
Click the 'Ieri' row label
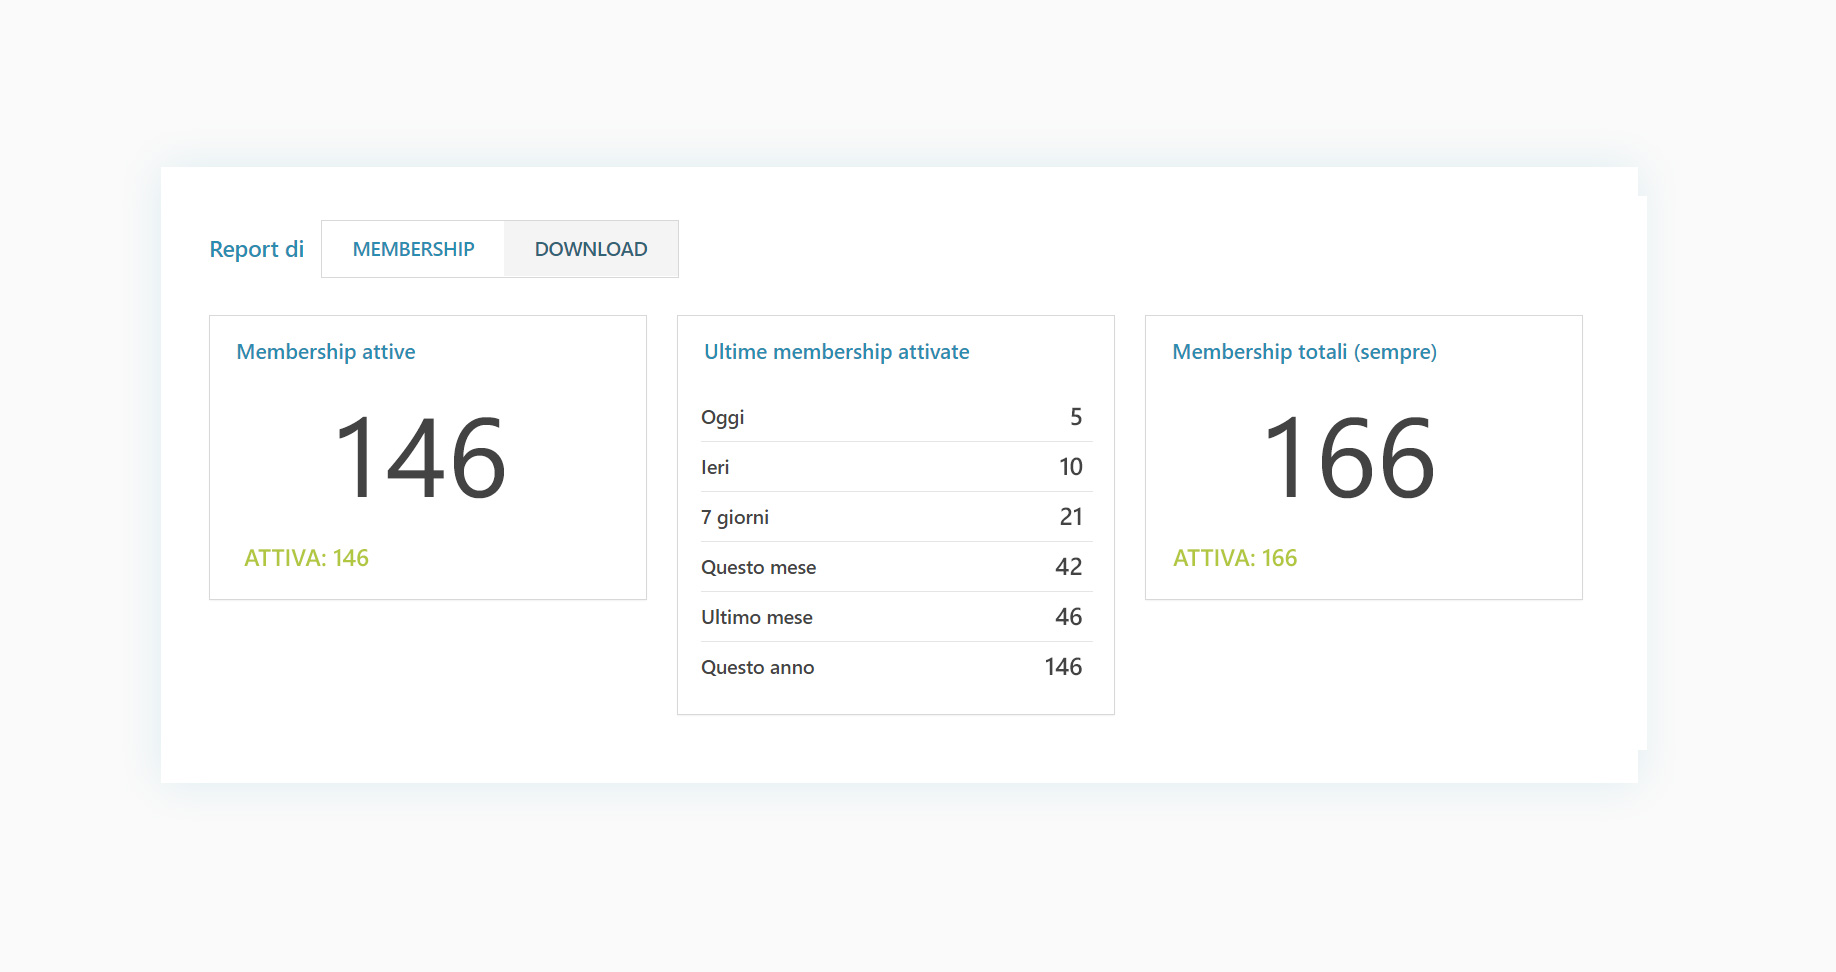pyautogui.click(x=715, y=467)
